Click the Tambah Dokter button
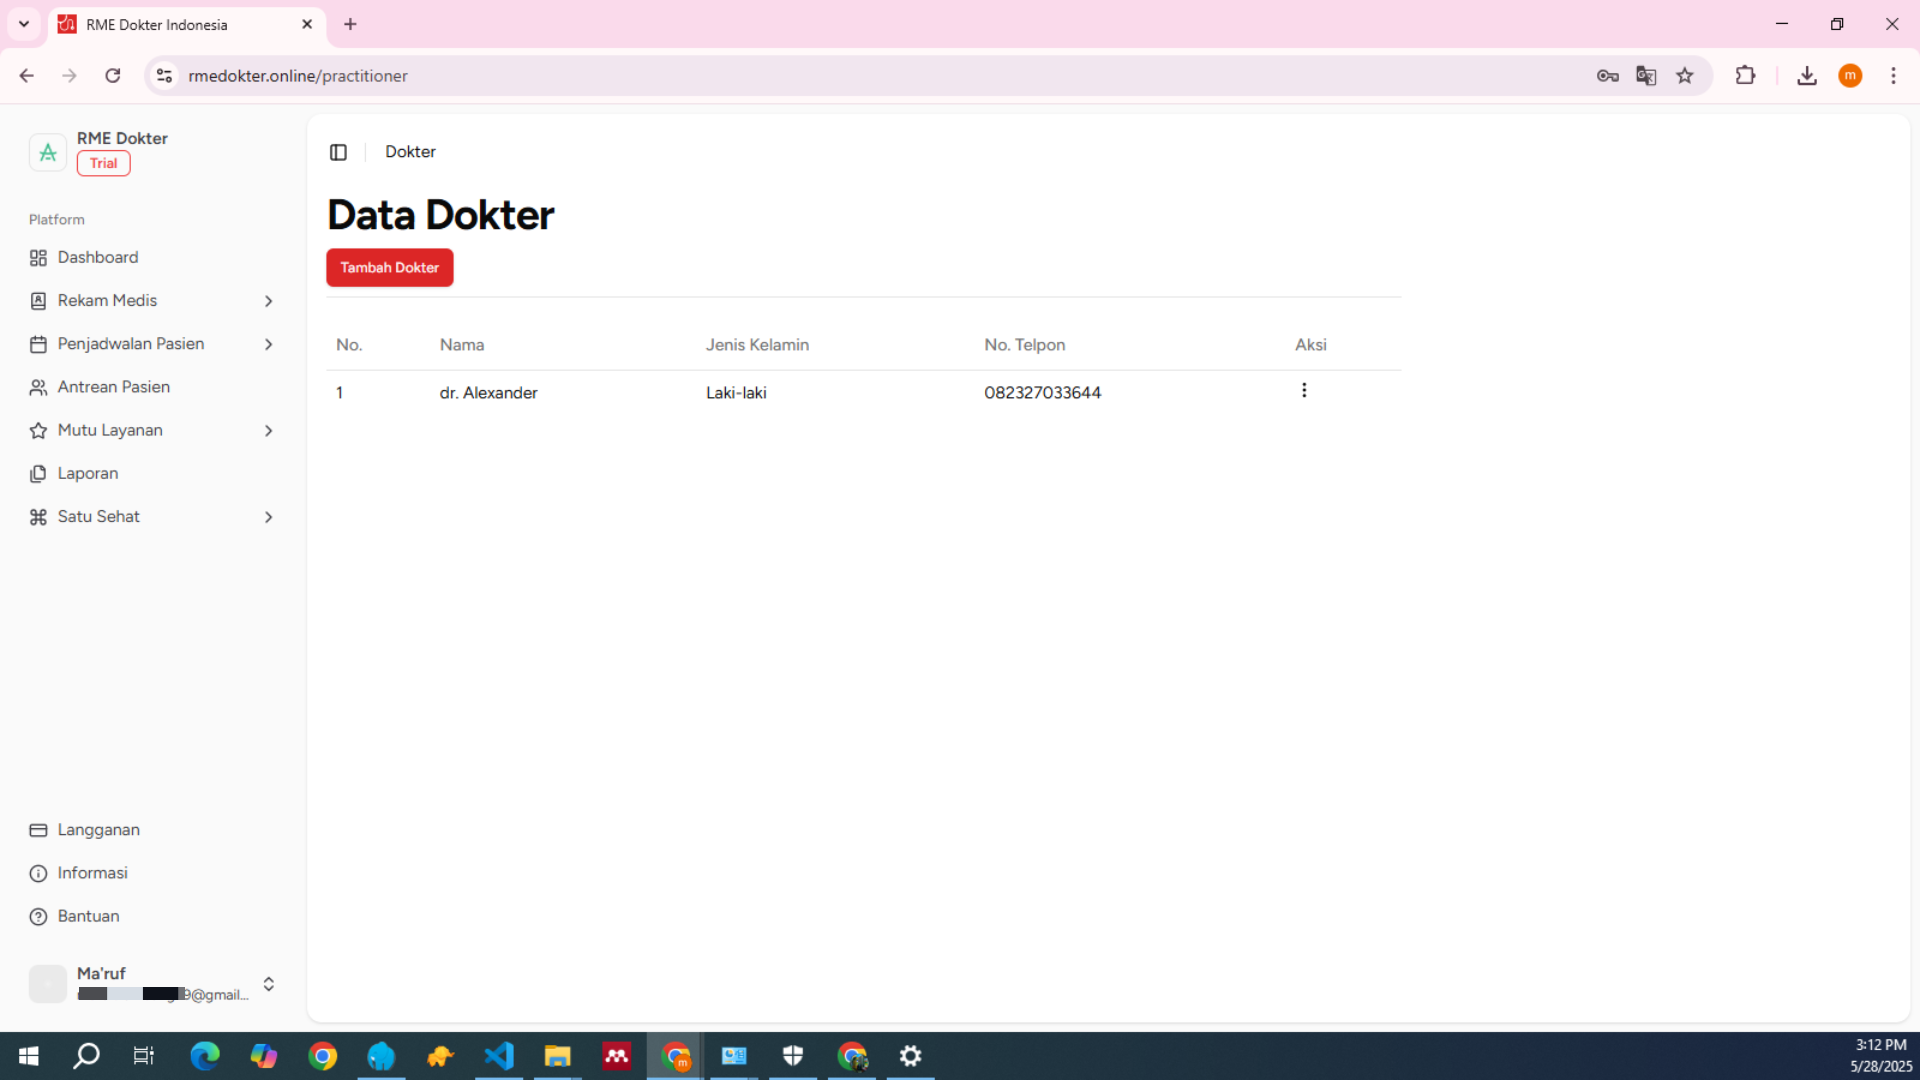 [389, 267]
